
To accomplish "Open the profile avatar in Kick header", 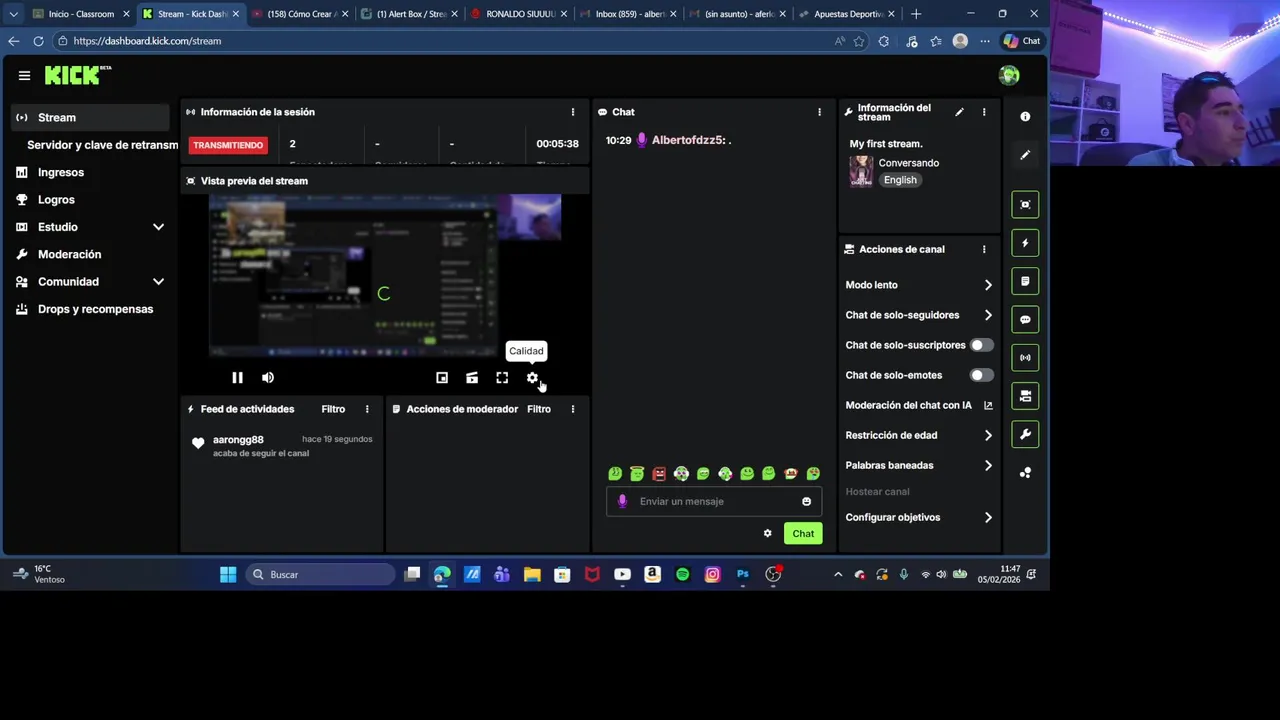I will pos(1009,75).
